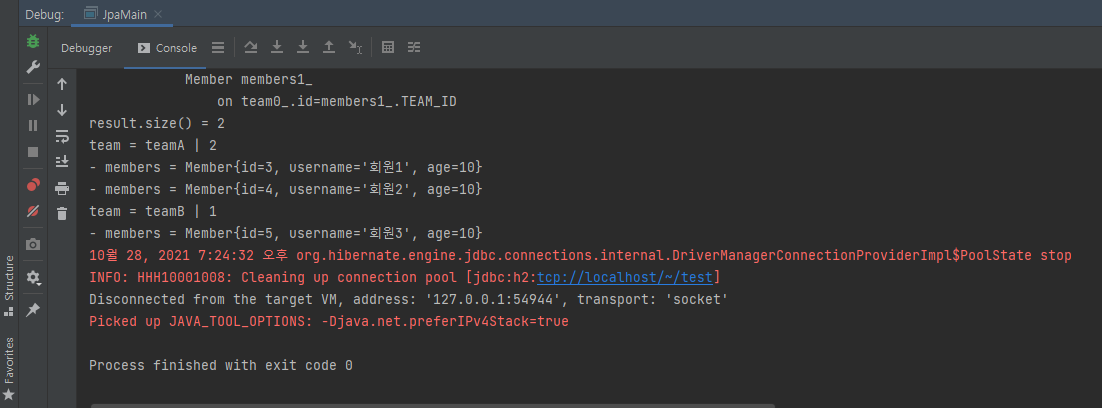Toggle scroll to end of console
The height and width of the screenshot is (408, 1102).
(62, 162)
